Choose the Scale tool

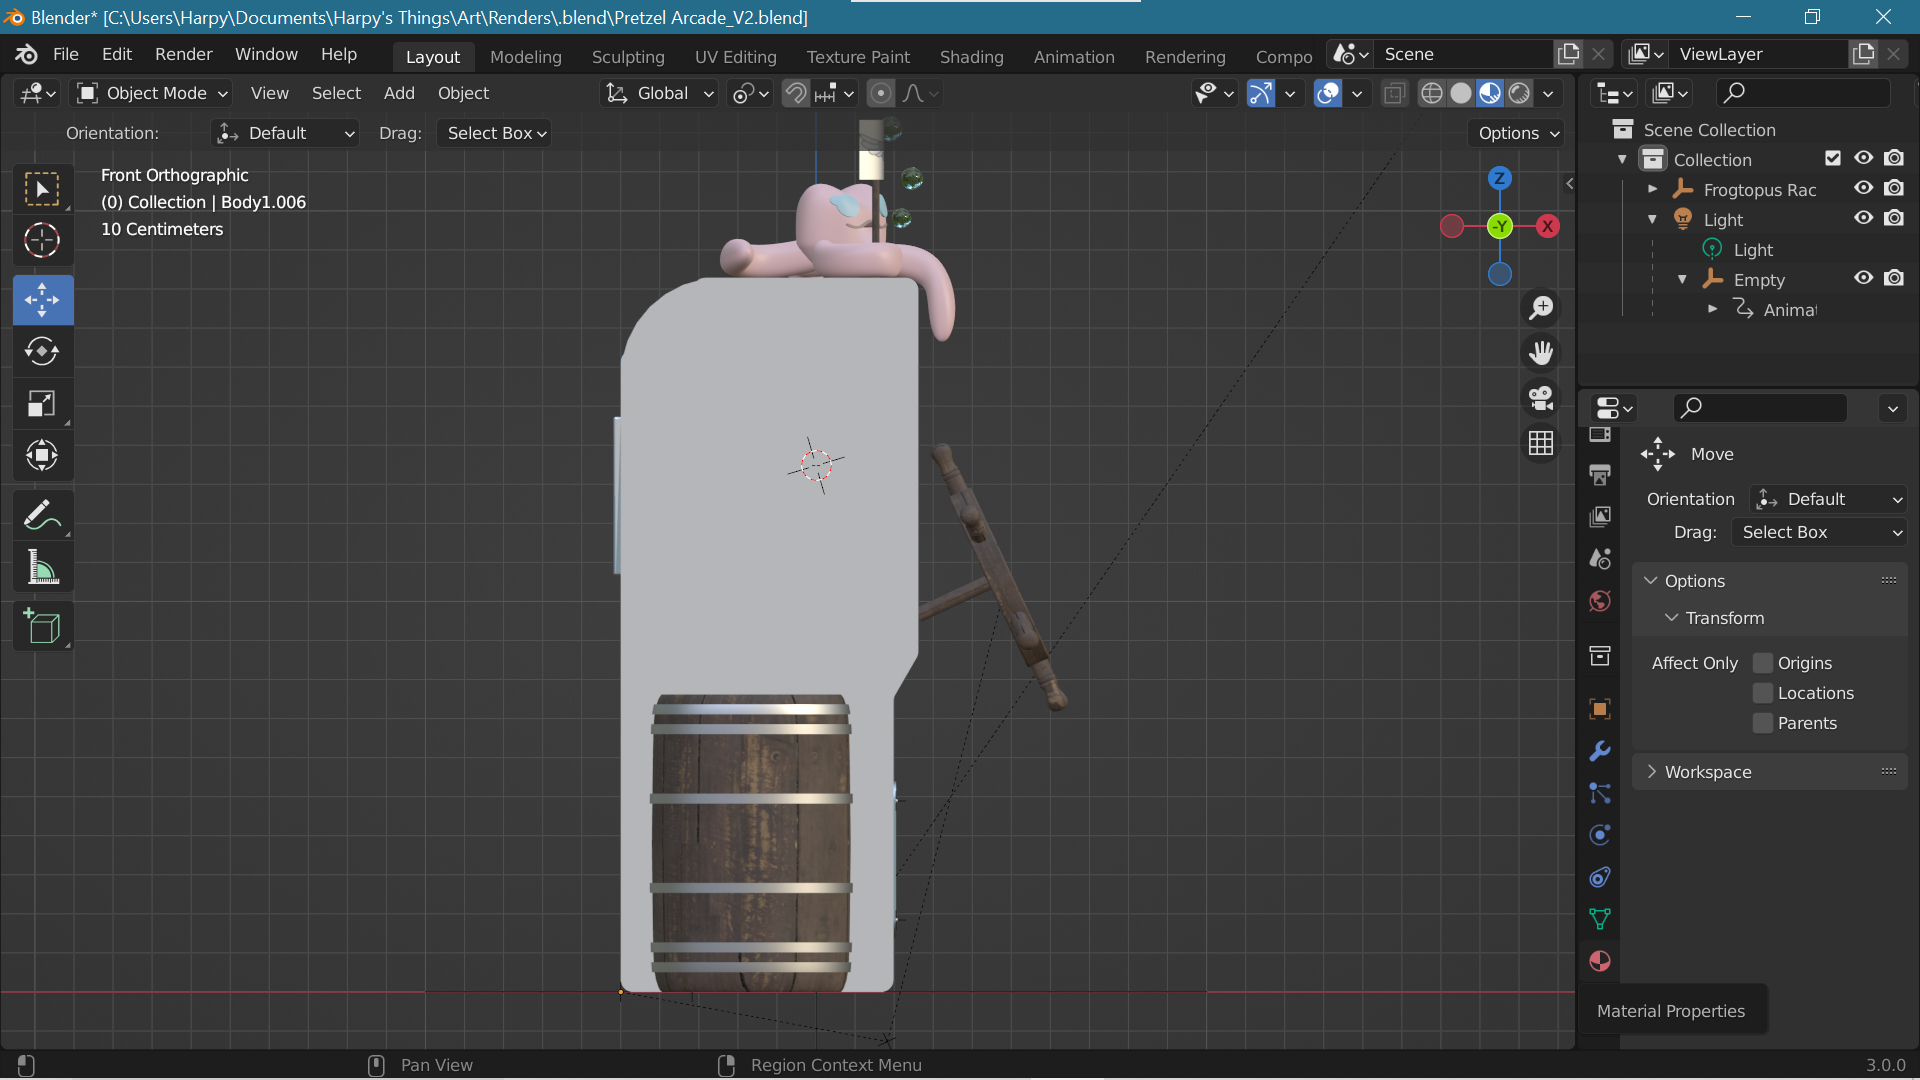point(42,404)
